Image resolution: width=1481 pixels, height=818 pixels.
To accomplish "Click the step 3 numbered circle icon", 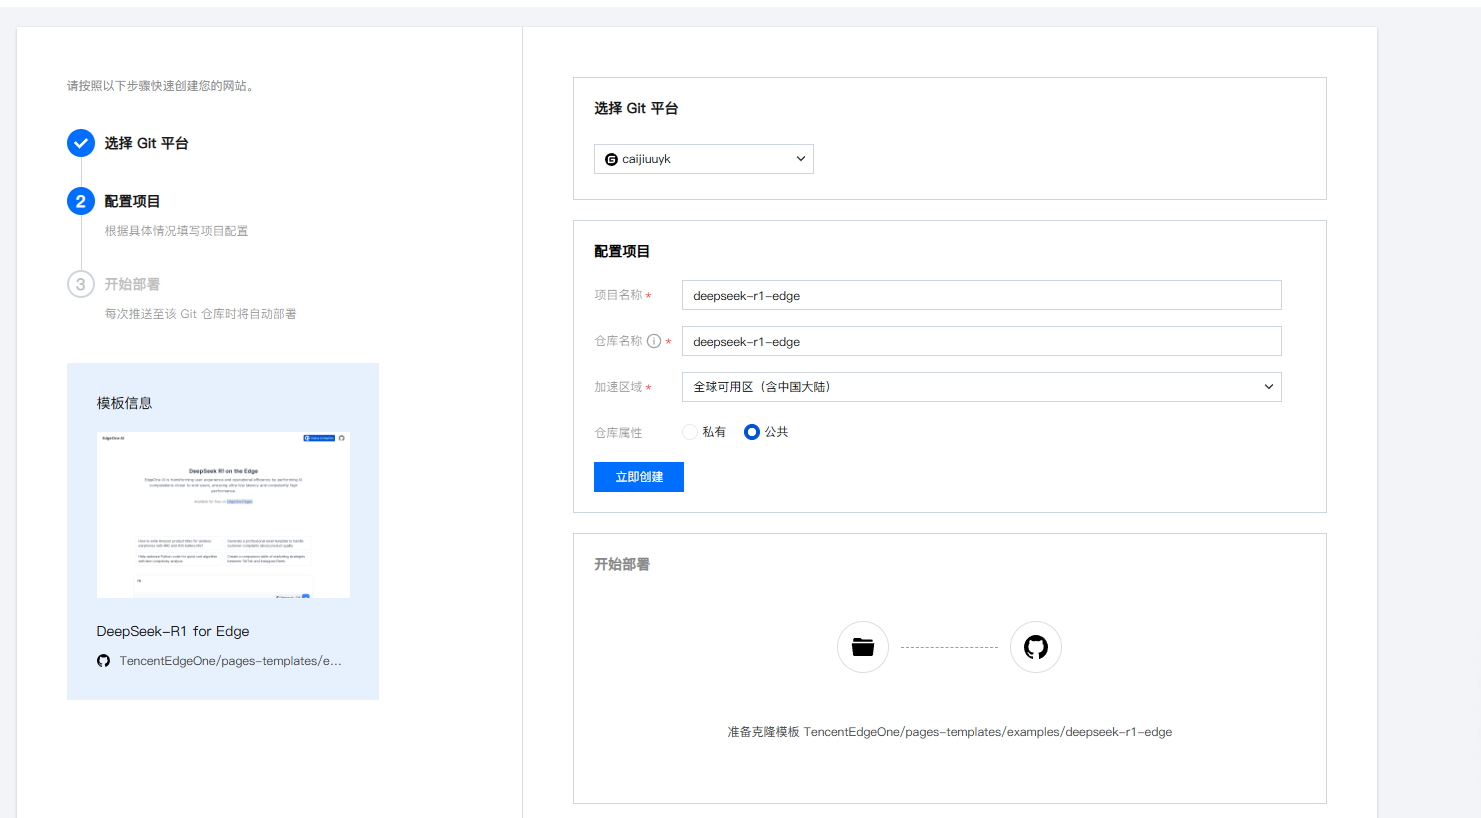I will tap(81, 284).
